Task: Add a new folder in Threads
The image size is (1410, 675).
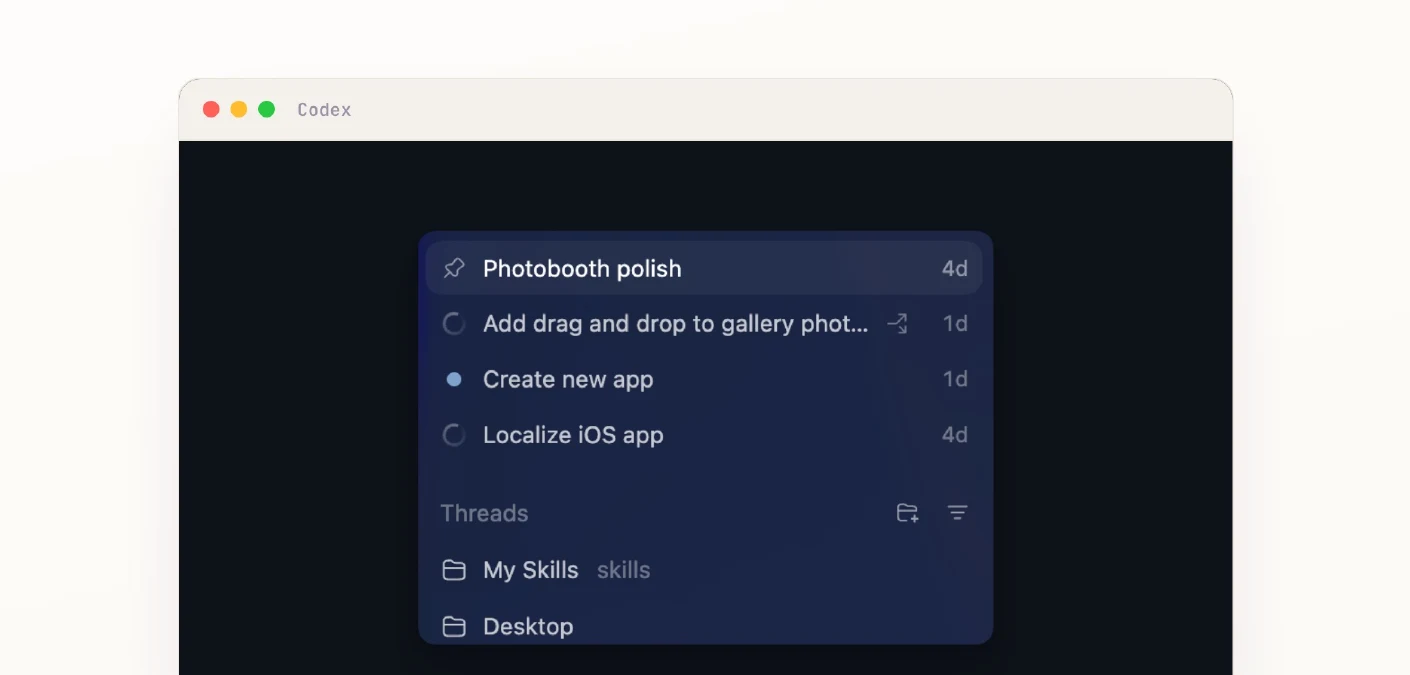Action: pyautogui.click(x=907, y=513)
